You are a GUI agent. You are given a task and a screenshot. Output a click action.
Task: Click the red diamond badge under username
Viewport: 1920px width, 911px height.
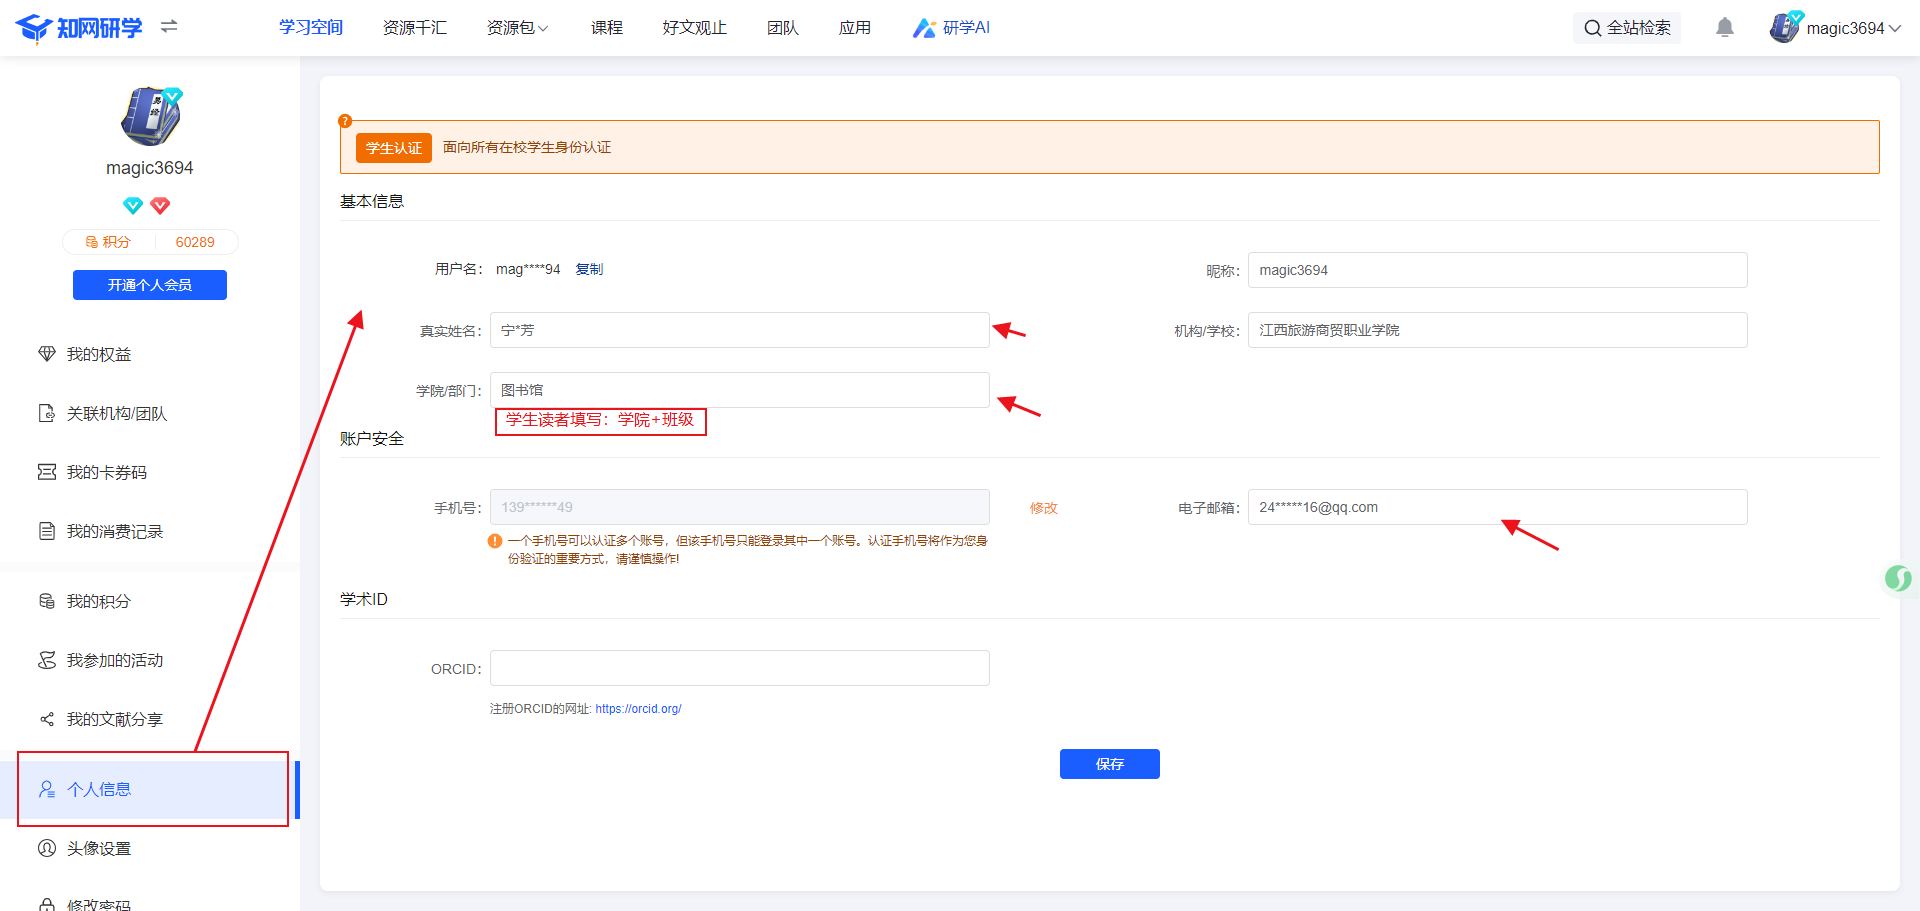pos(160,206)
